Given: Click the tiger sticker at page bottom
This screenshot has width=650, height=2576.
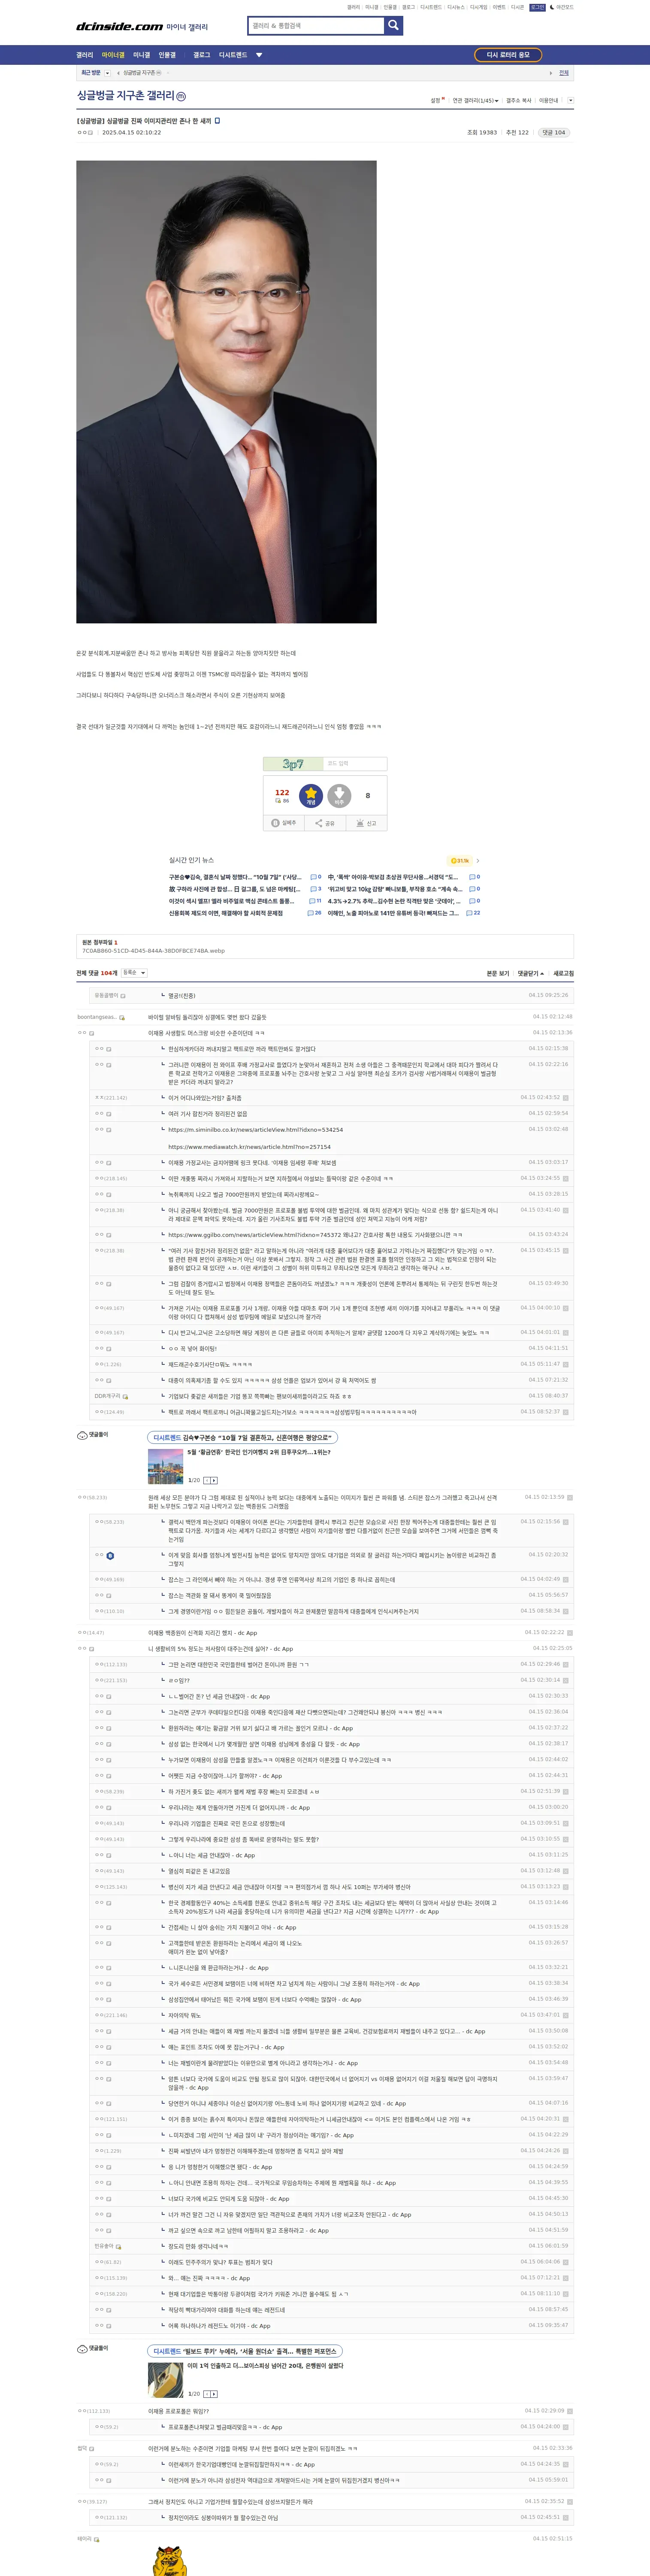Looking at the screenshot, I should pos(170,2561).
